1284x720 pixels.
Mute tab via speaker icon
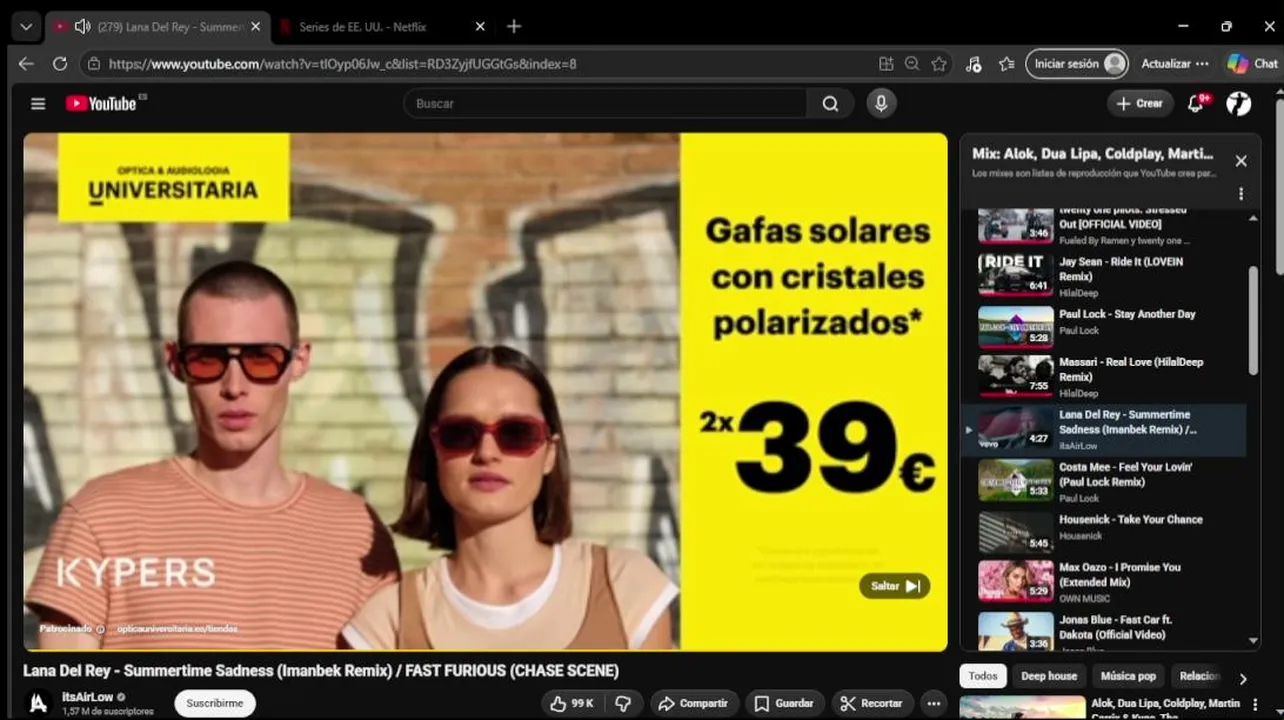pos(82,27)
